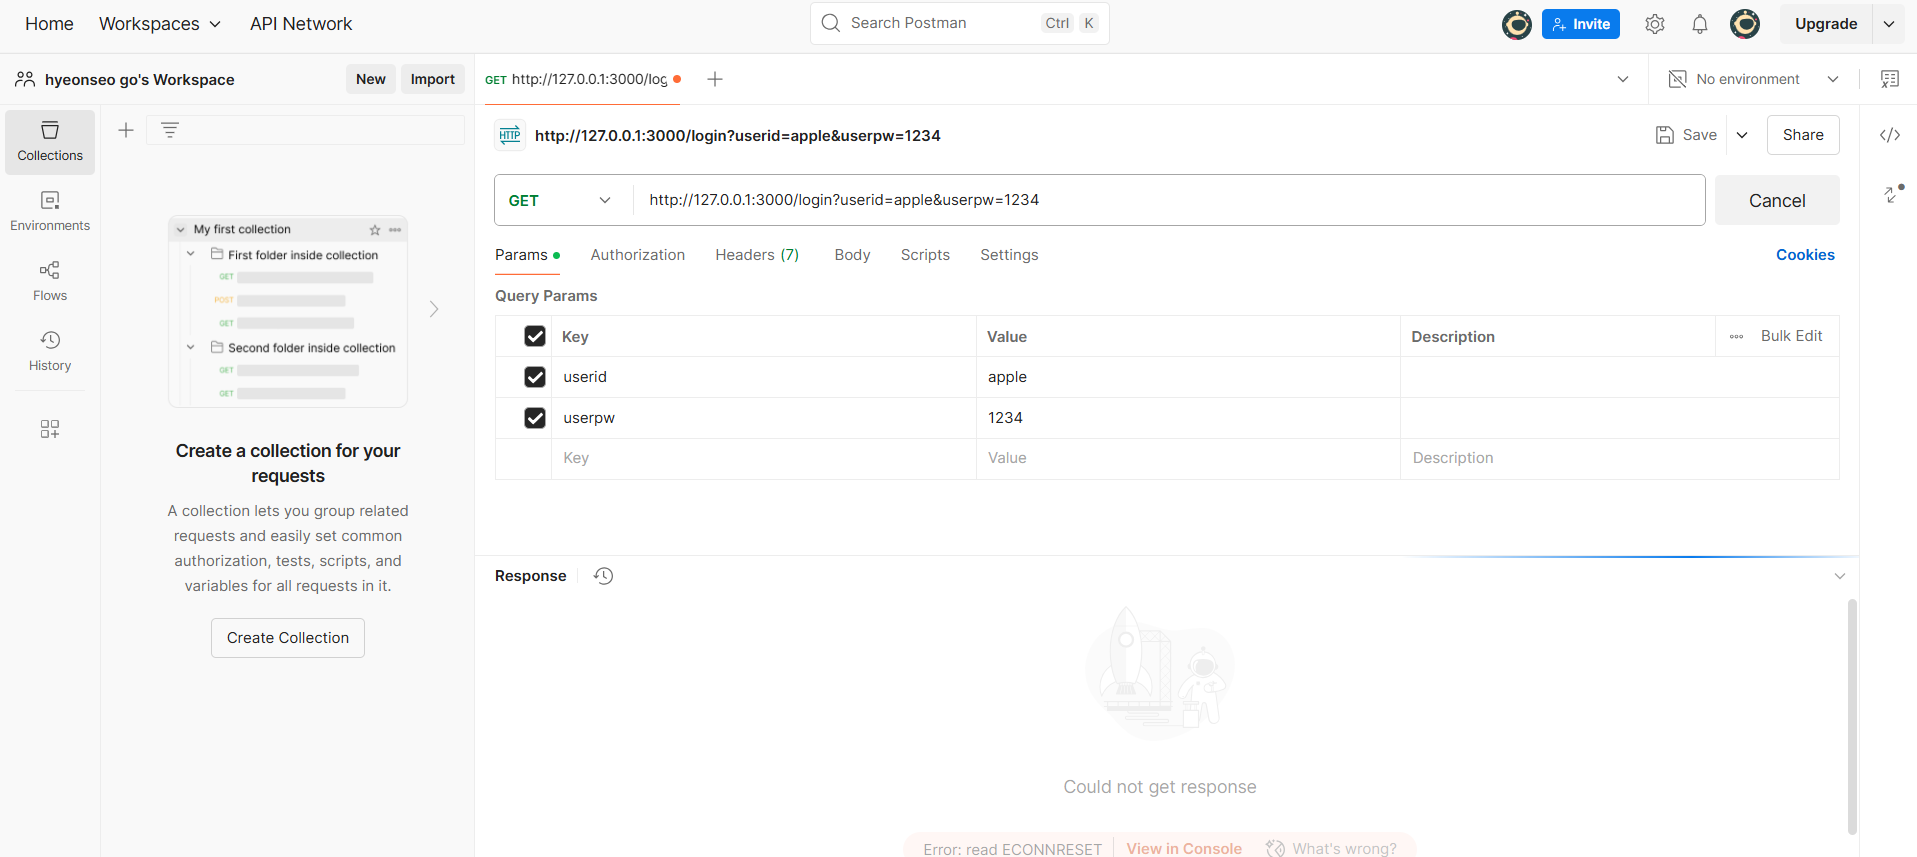
Task: Open the Workspaces dropdown
Action: click(x=160, y=24)
